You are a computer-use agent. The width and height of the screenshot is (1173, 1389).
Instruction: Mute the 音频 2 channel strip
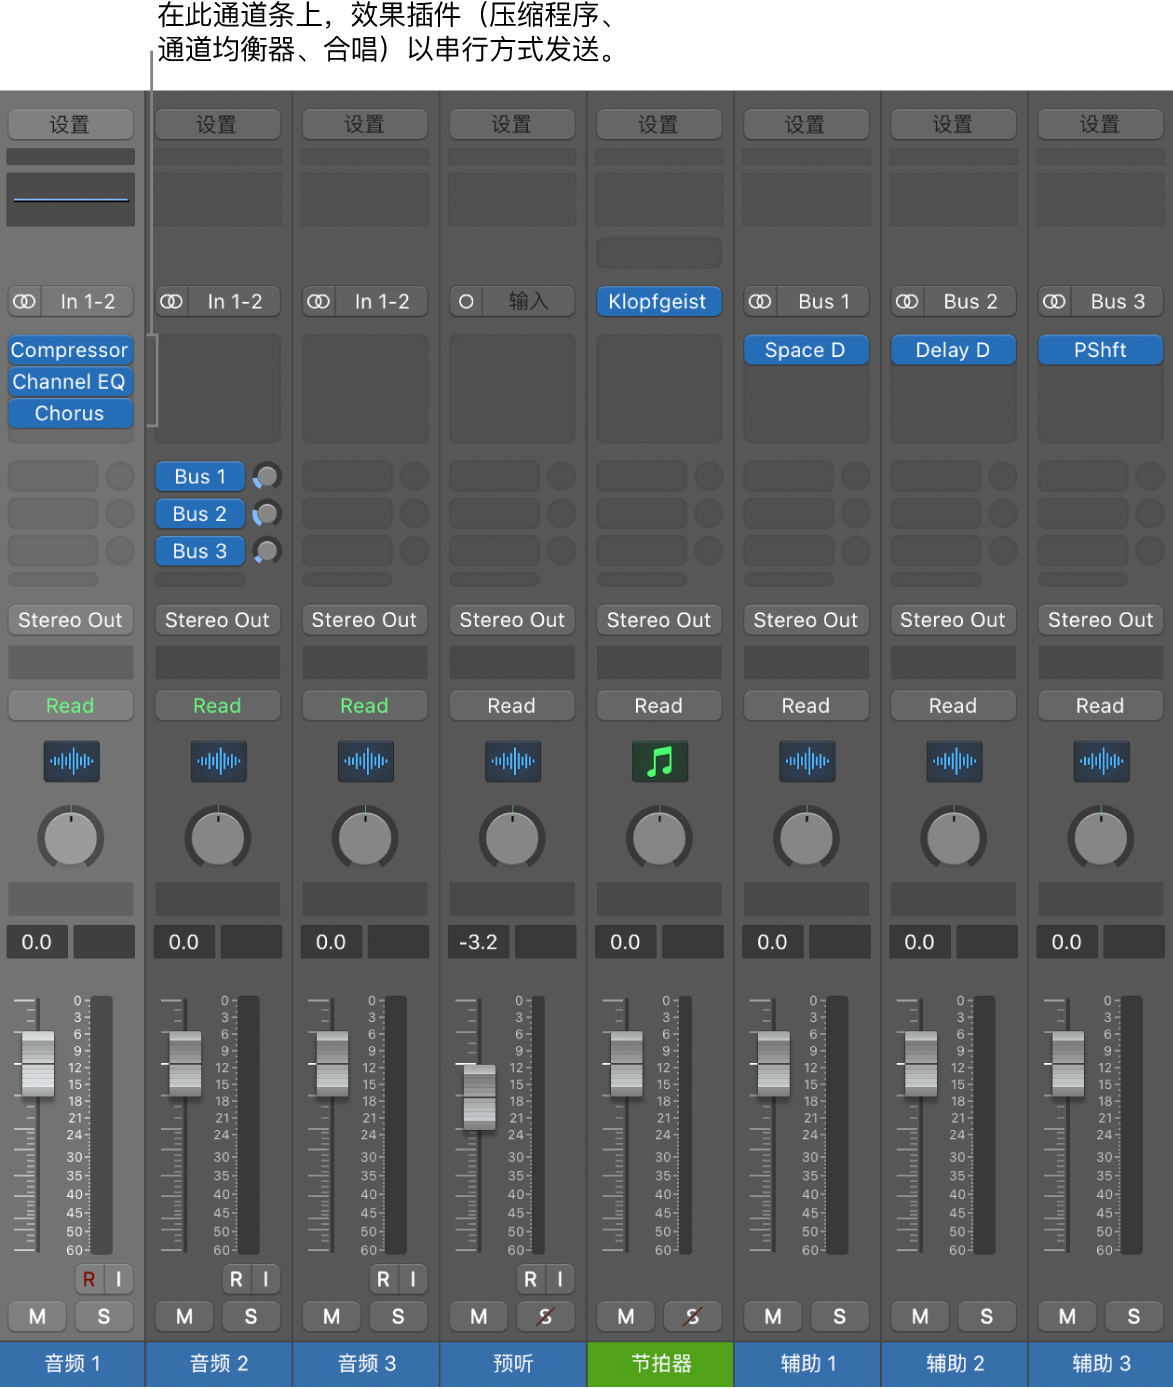pos(184,1316)
